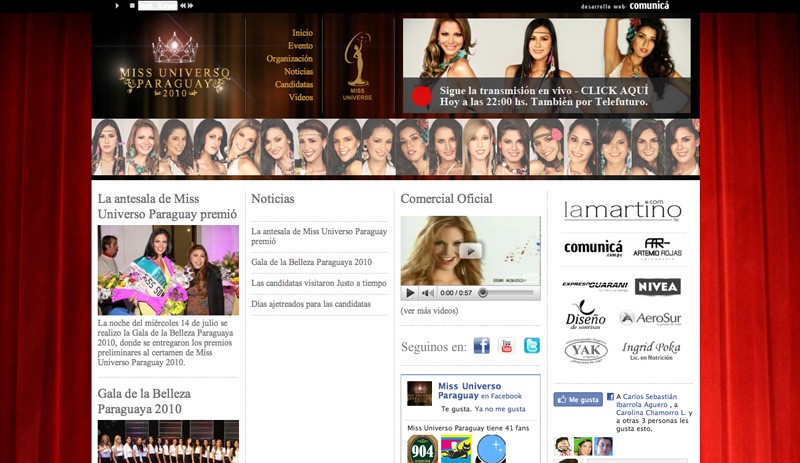Click Miss Universo Paraguay Facebook page title
The image size is (800, 463).
(x=469, y=391)
